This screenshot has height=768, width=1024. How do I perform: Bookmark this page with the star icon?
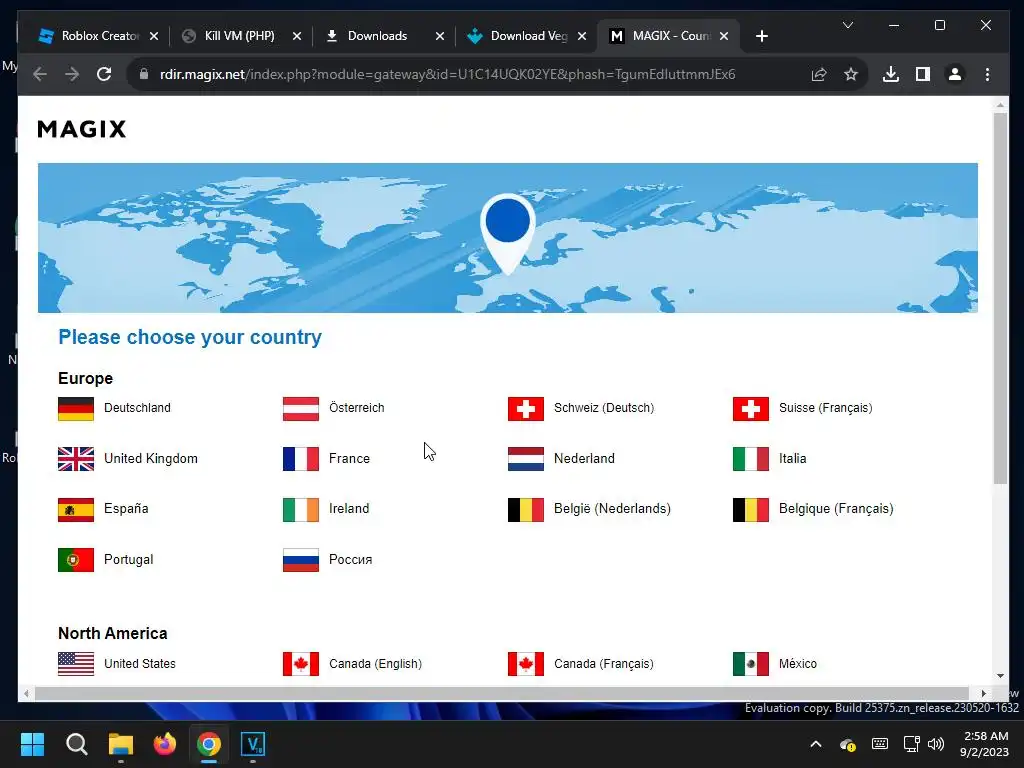[x=850, y=74]
